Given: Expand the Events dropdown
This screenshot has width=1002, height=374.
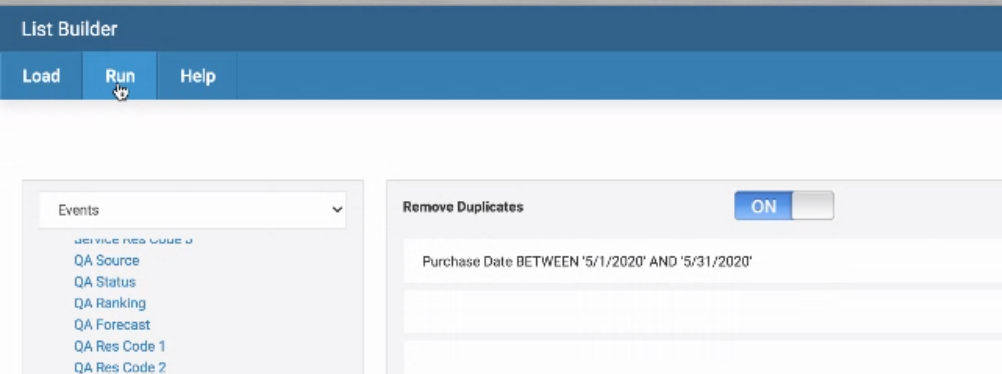Looking at the screenshot, I should click(192, 210).
